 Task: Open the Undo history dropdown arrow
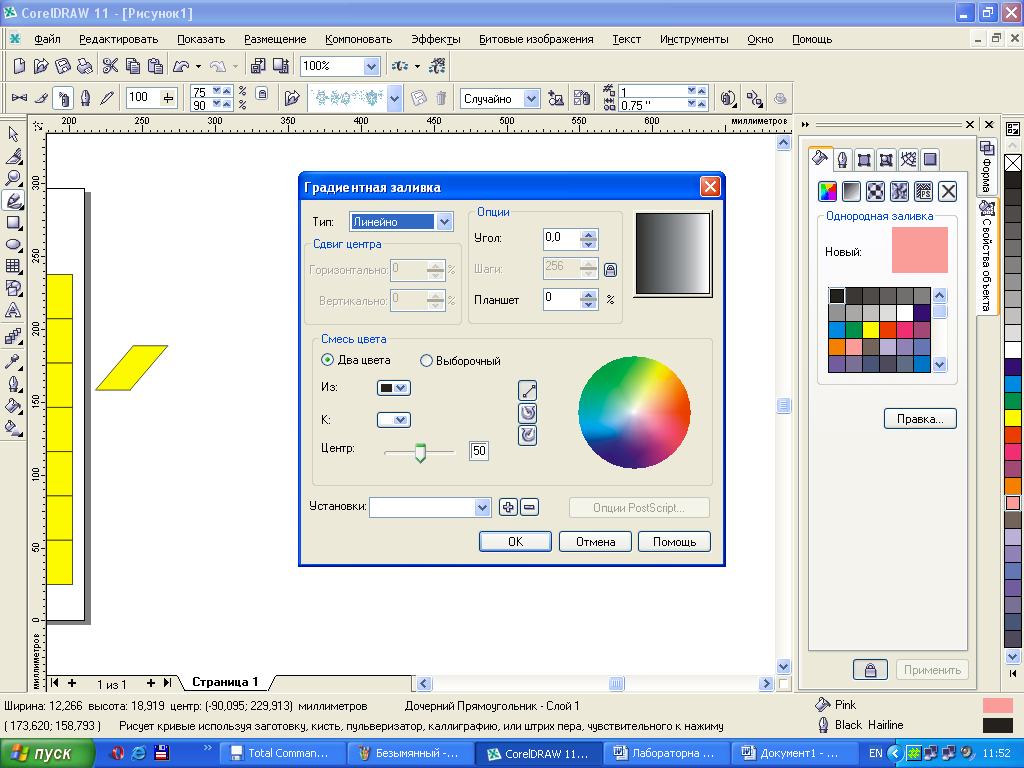click(198, 66)
